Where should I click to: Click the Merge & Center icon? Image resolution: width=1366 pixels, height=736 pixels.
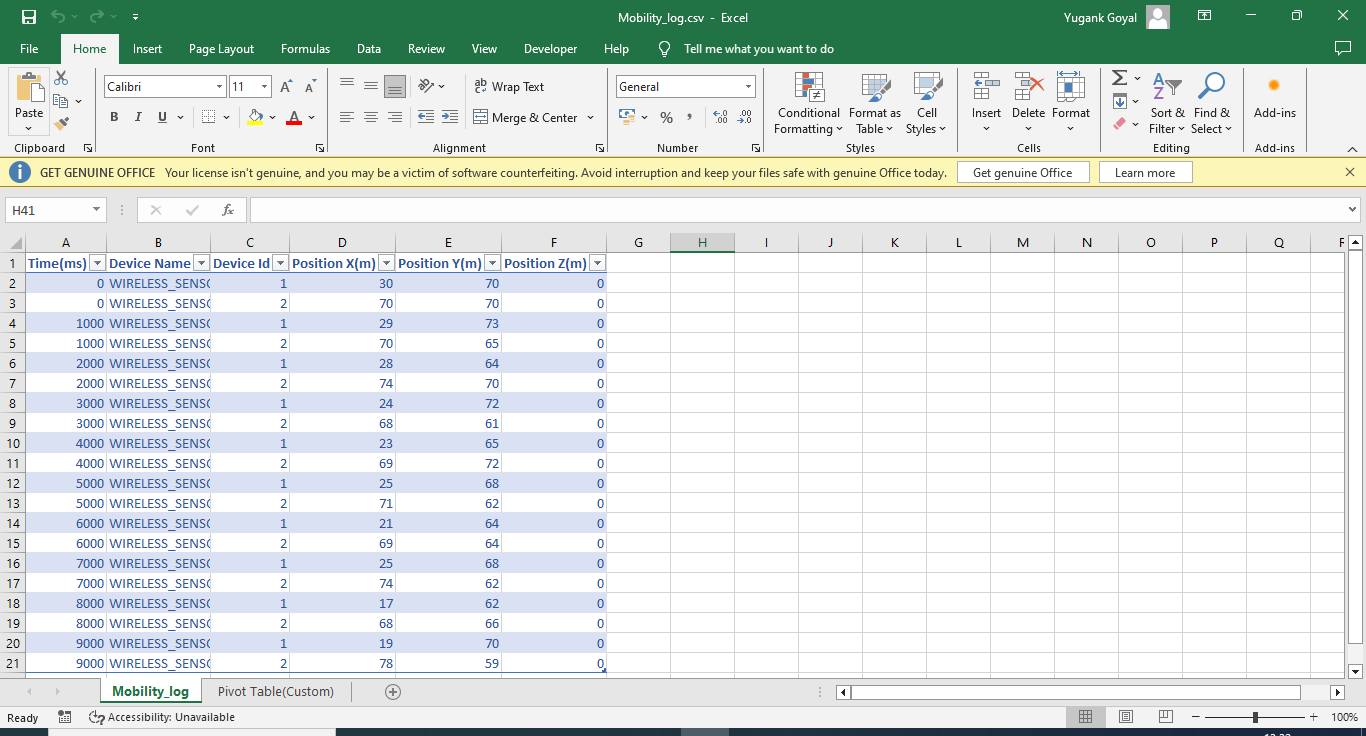tap(481, 117)
